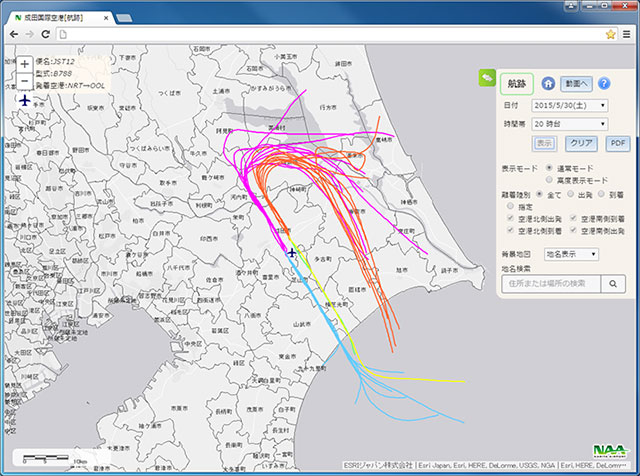Collapse the panel using green toggle icon
The width and height of the screenshot is (640, 476).
click(487, 76)
